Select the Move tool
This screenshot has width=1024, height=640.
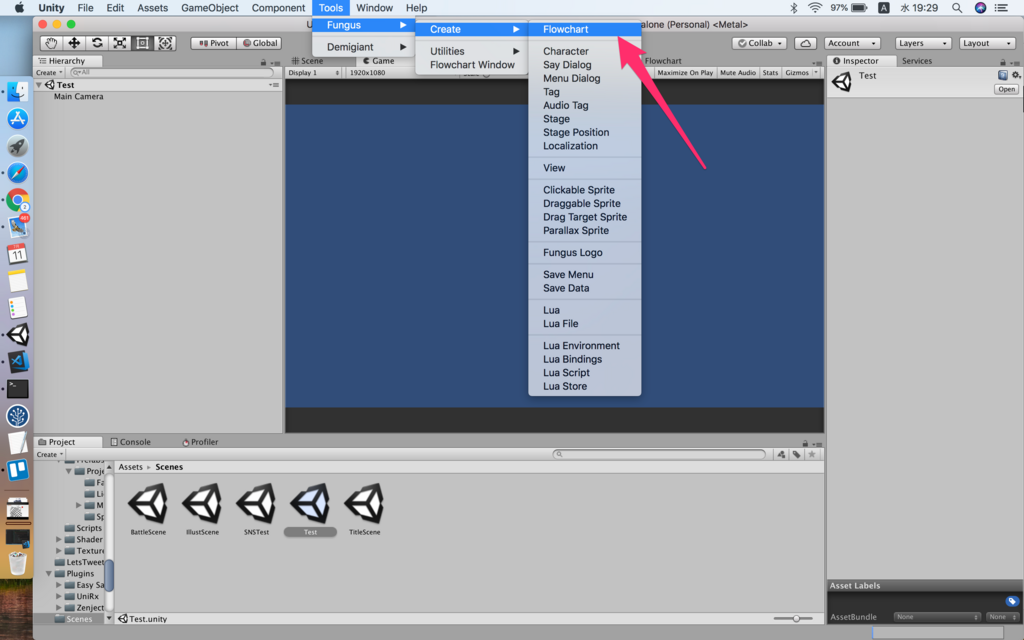pyautogui.click(x=74, y=43)
